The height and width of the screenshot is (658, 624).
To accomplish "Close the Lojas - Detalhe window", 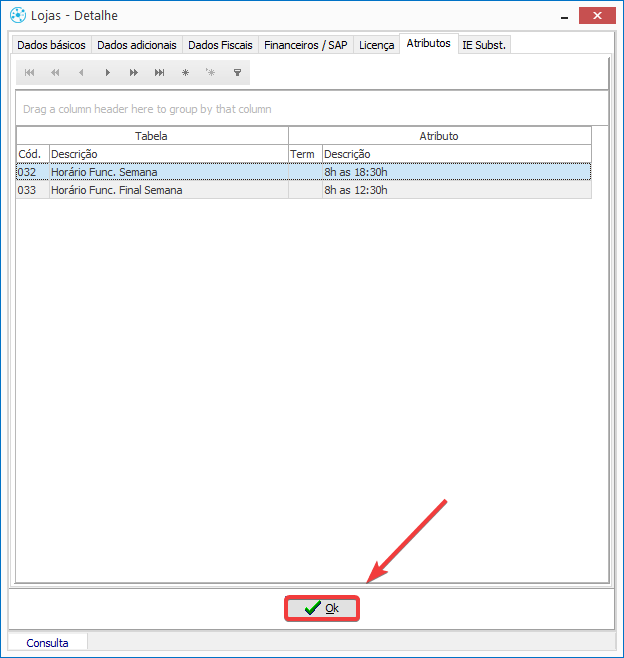I will 597,15.
